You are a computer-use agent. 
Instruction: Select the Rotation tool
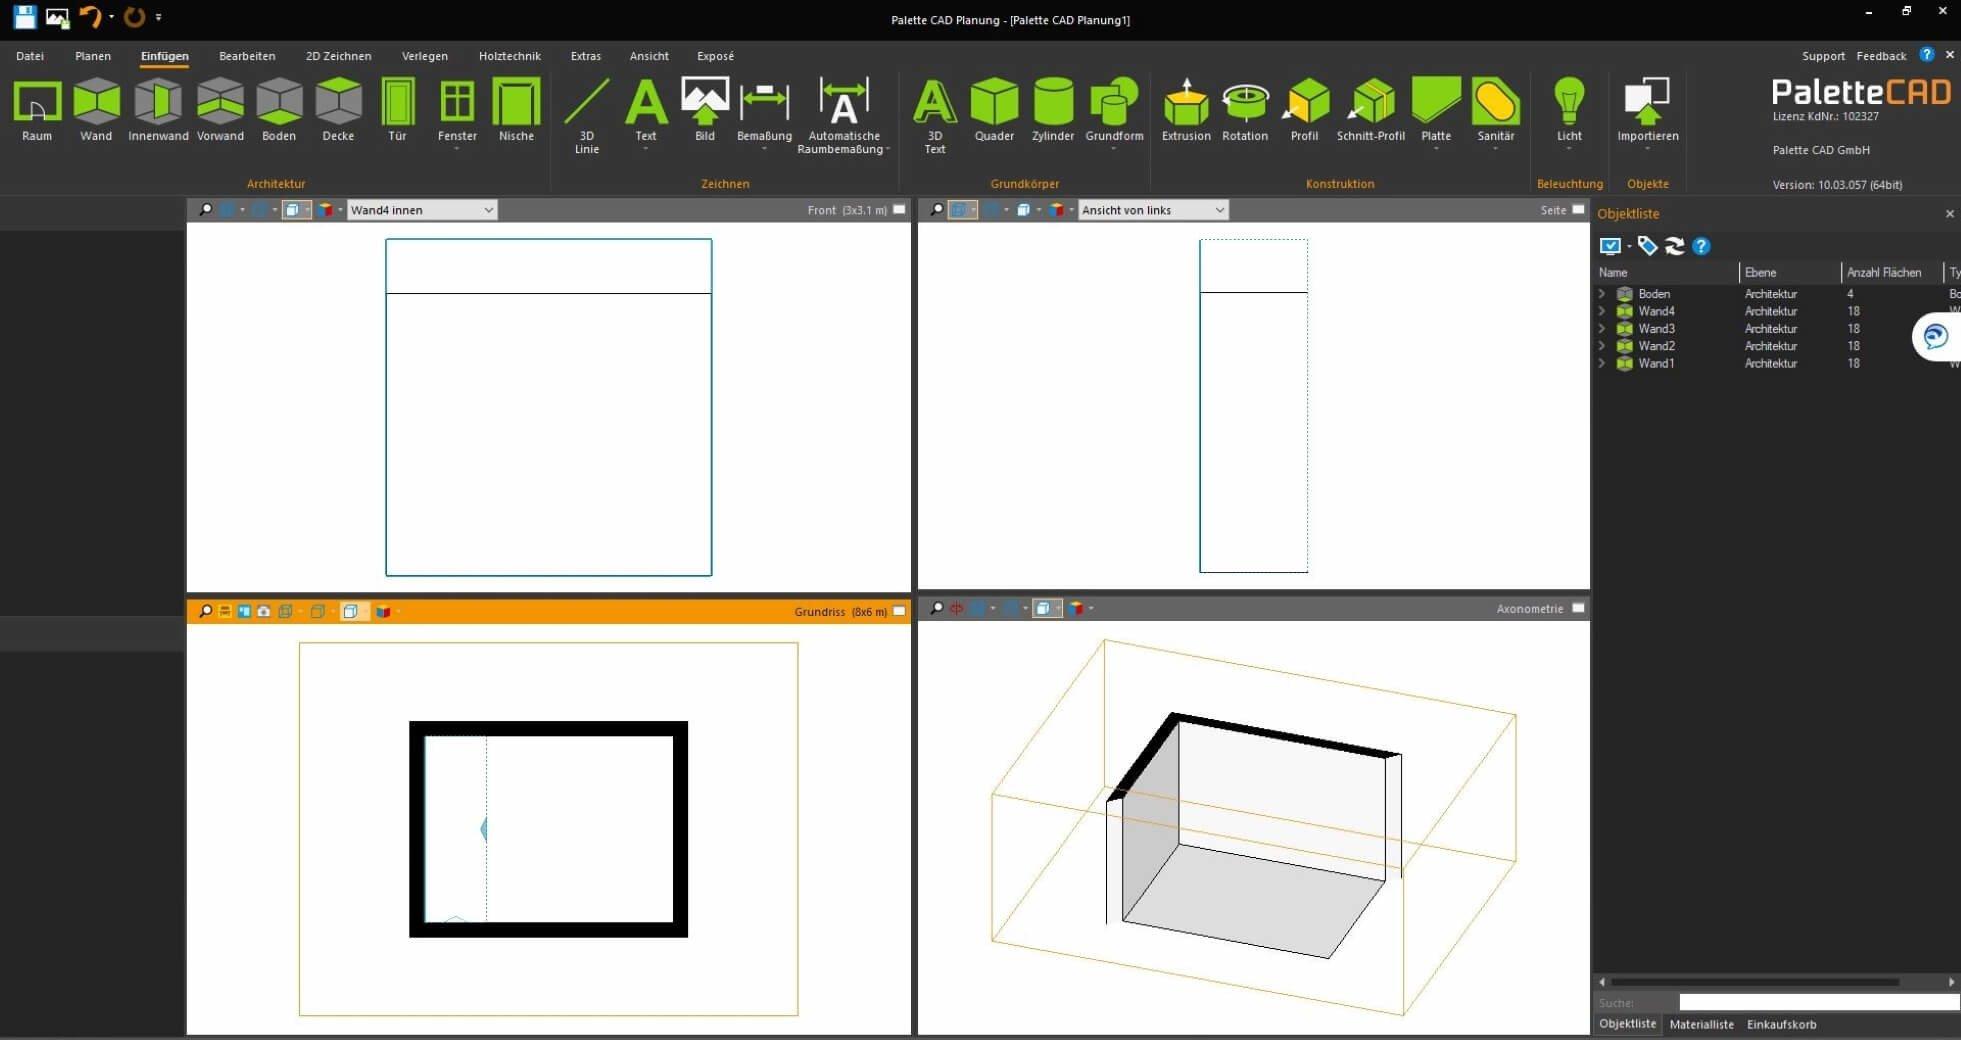(1245, 110)
